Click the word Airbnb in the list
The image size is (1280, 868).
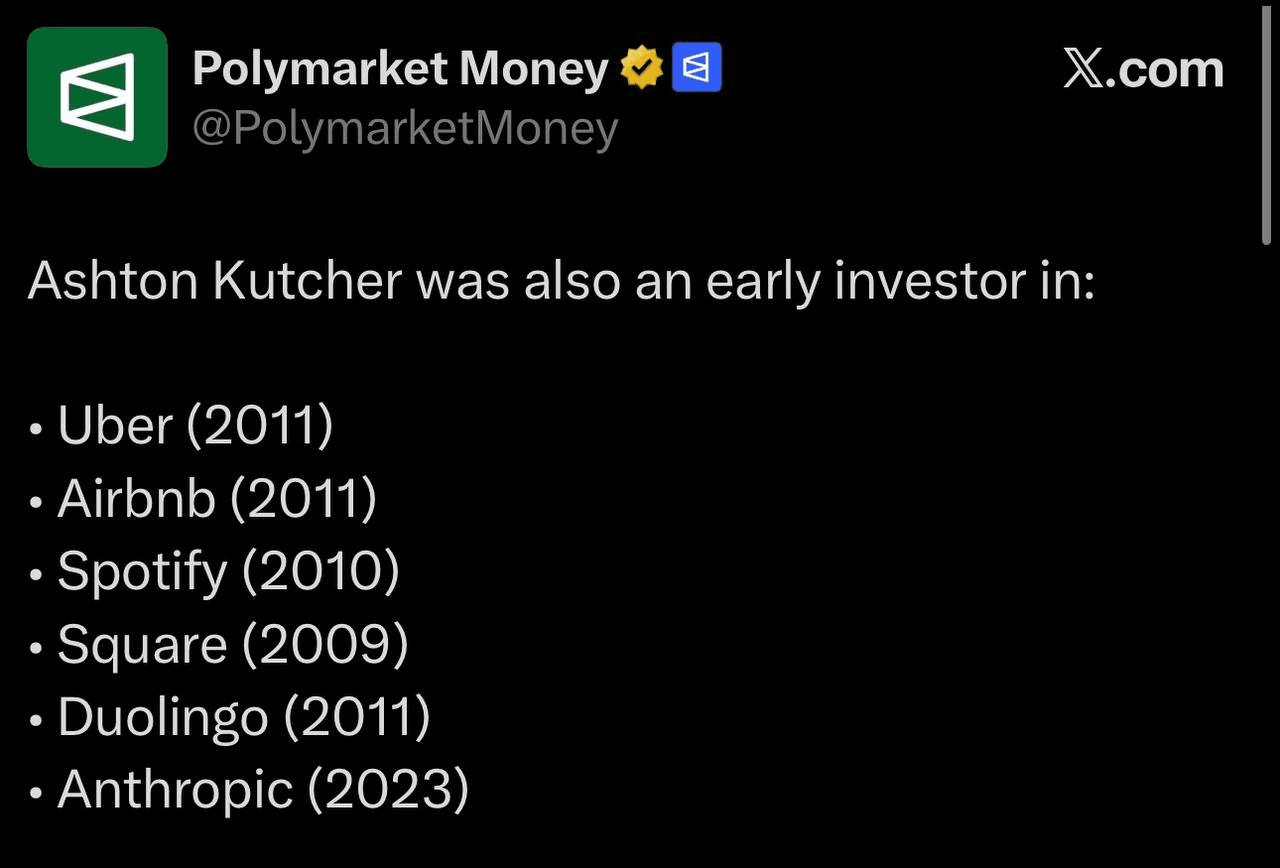136,498
